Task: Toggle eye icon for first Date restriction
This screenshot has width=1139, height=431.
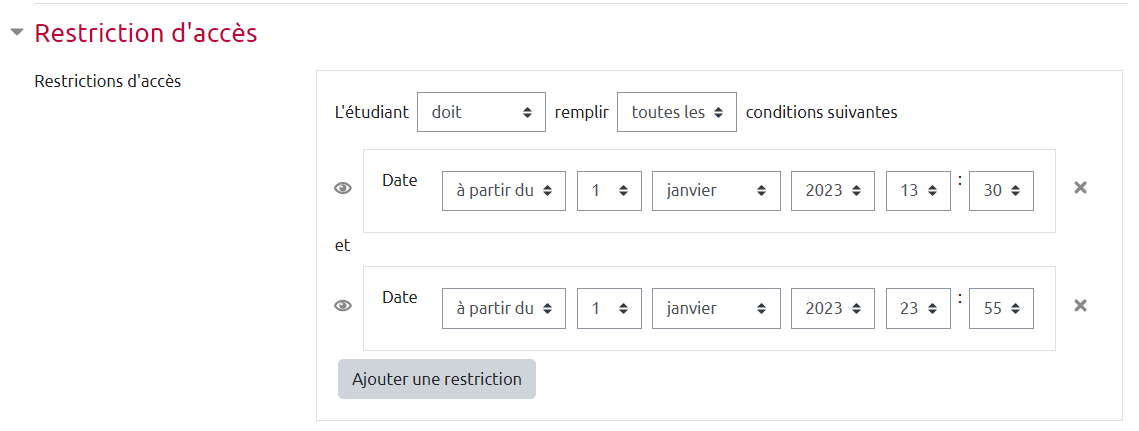Action: [343, 188]
